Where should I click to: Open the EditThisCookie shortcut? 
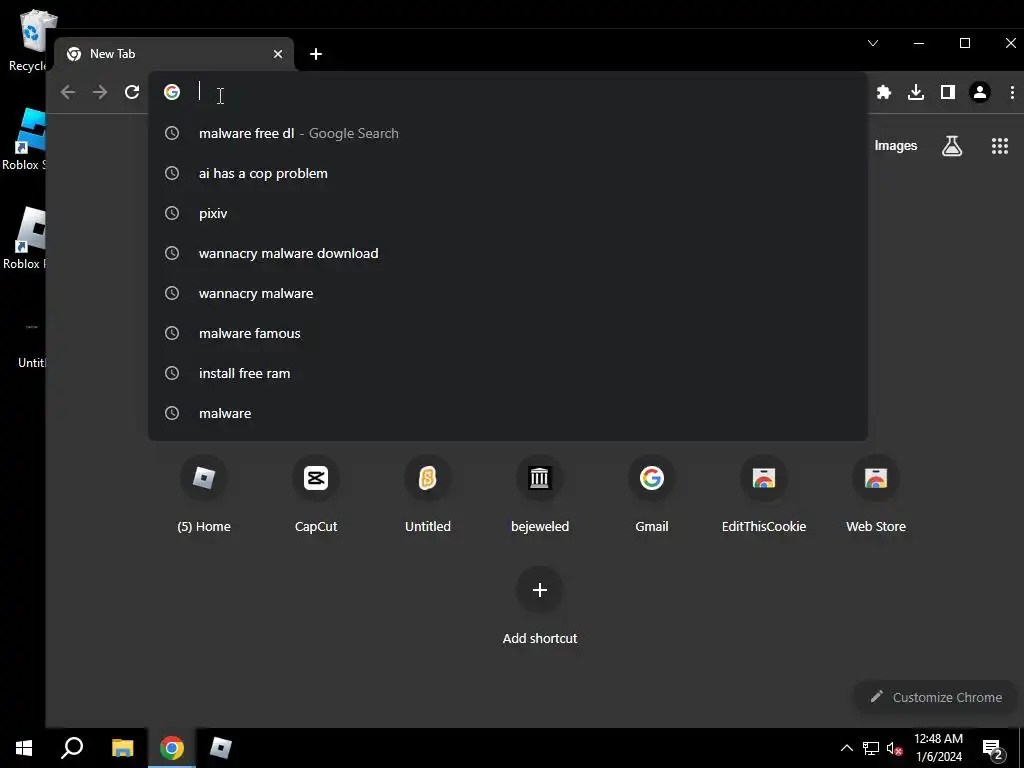click(x=764, y=495)
